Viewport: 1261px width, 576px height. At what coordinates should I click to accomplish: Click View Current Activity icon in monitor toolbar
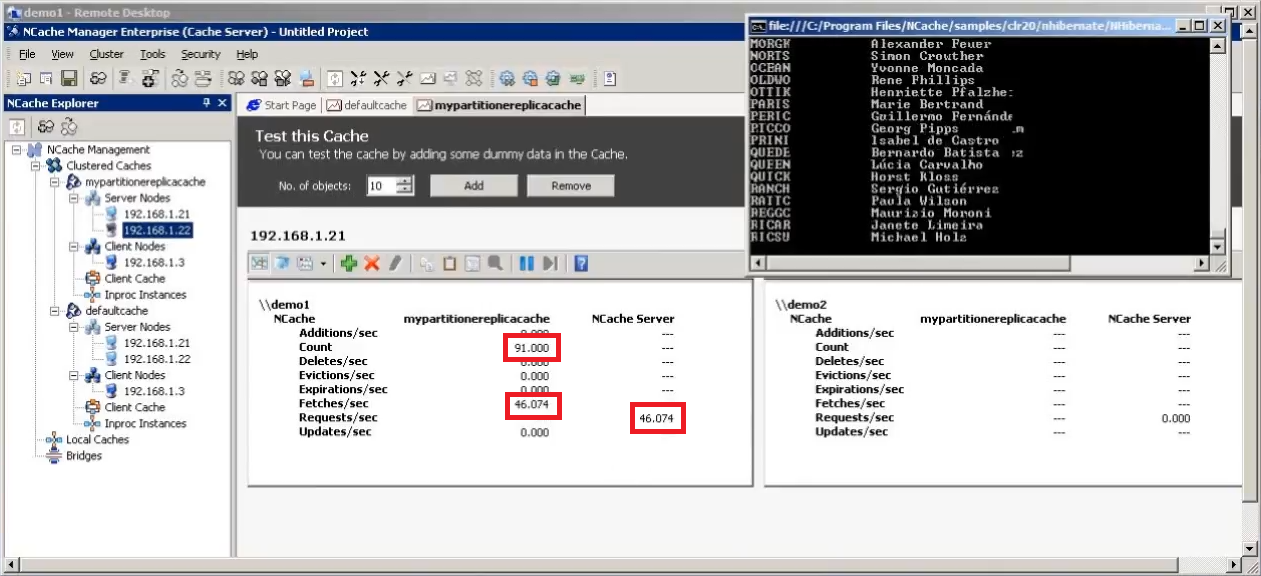(259, 263)
